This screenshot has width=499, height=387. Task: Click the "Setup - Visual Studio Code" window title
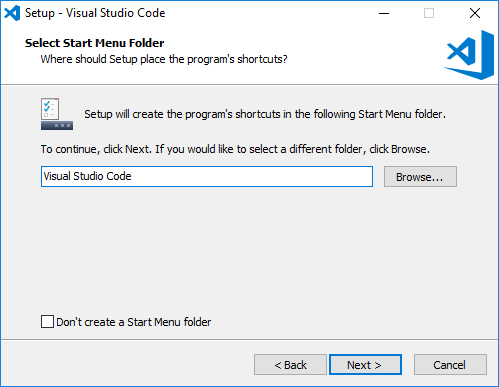click(x=95, y=13)
